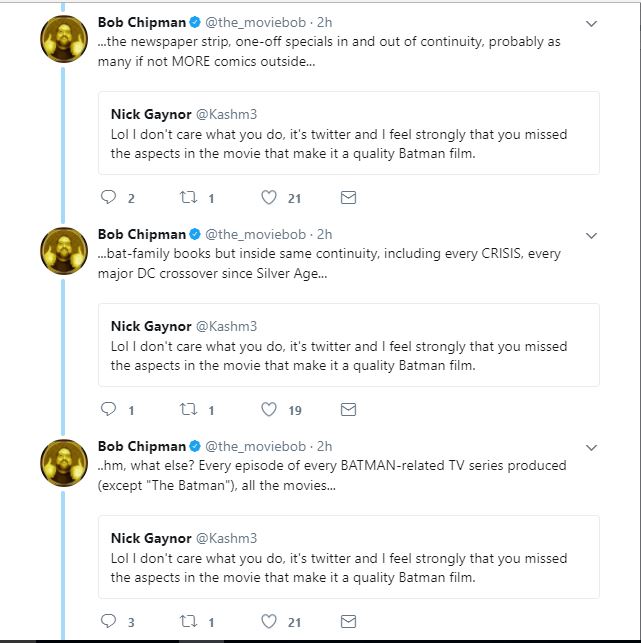This screenshot has height=643, width=641.
Task: Reply to the BATMAN-related TV series tweet
Action: tap(109, 621)
